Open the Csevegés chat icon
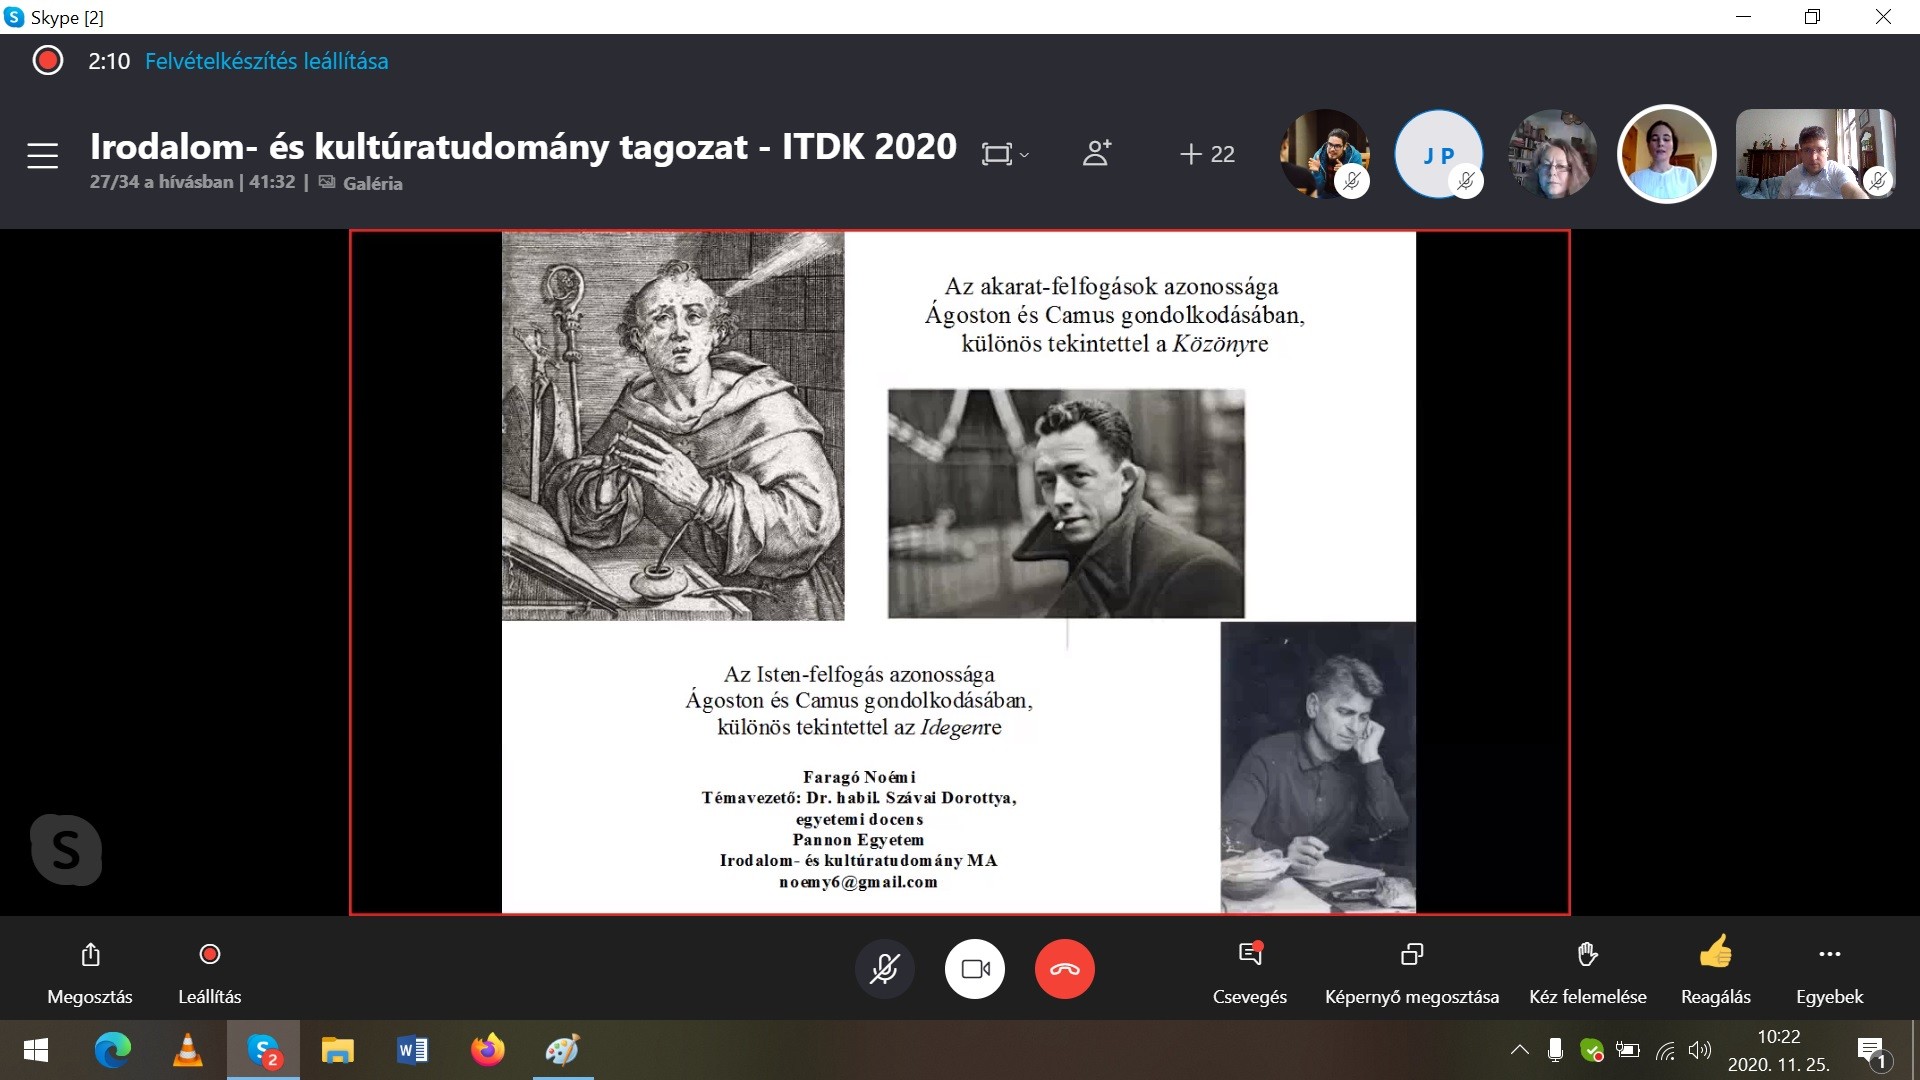 pyautogui.click(x=1249, y=954)
